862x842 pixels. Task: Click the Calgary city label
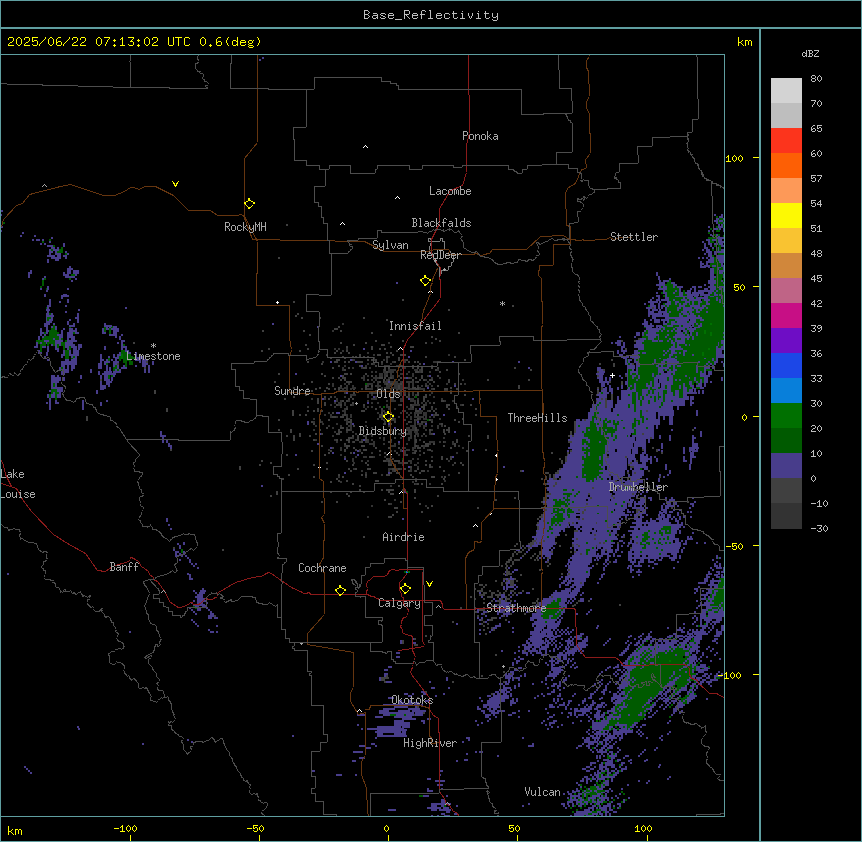pos(399,603)
